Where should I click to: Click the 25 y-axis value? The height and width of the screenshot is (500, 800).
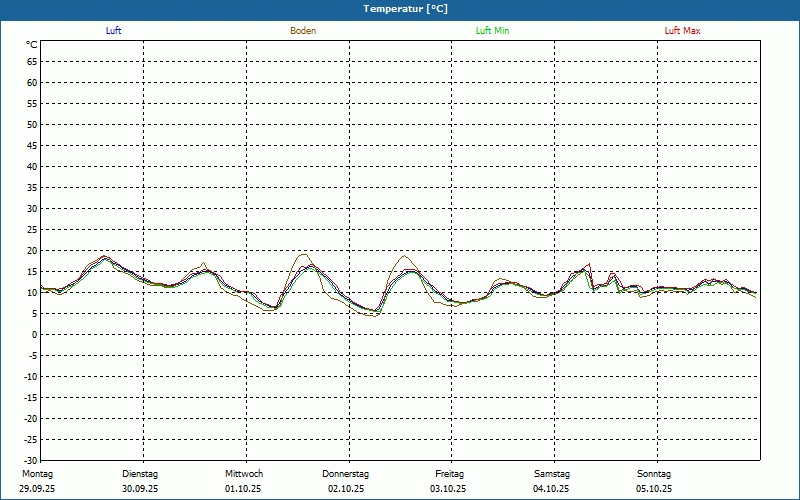pos(32,230)
